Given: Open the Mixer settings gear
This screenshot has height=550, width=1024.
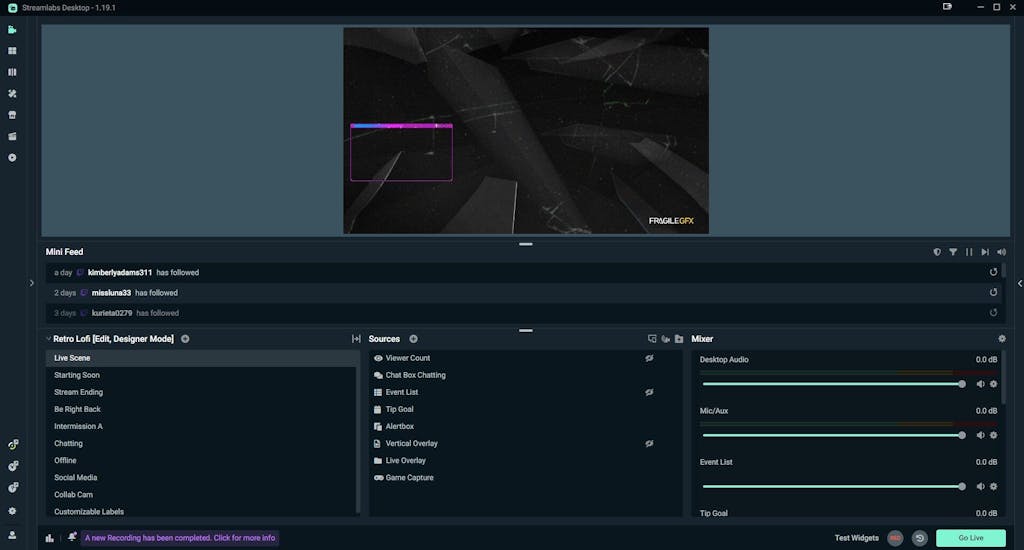Looking at the screenshot, I should pos(1002,339).
